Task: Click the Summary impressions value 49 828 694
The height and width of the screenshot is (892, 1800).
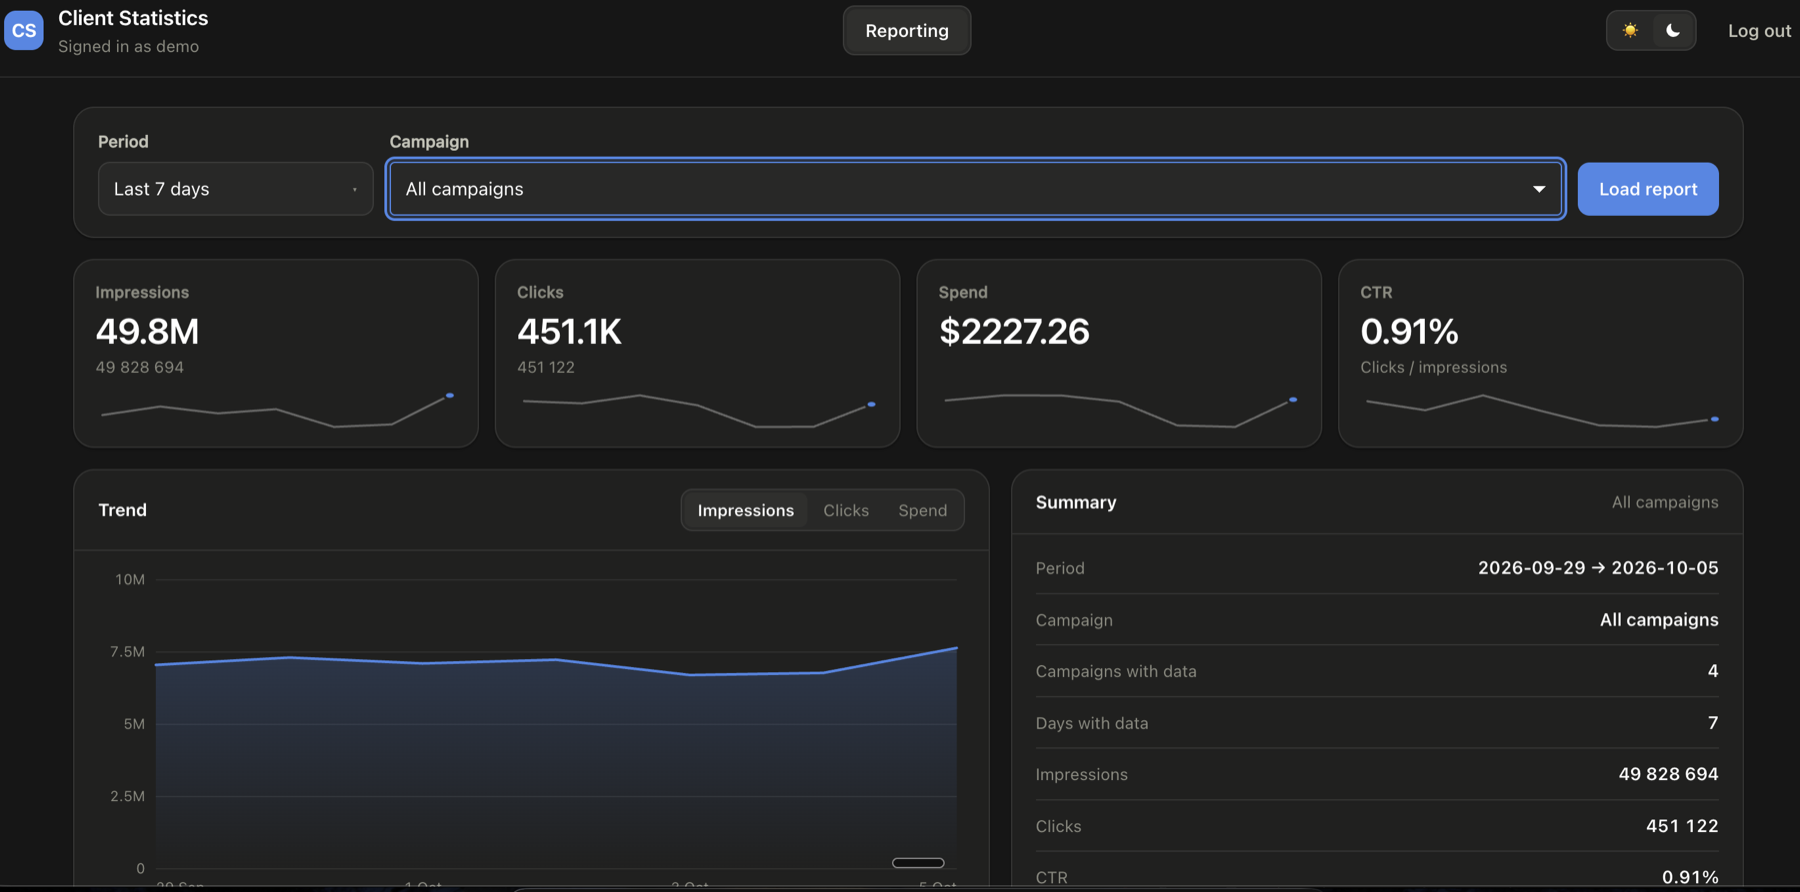Action: click(1668, 774)
